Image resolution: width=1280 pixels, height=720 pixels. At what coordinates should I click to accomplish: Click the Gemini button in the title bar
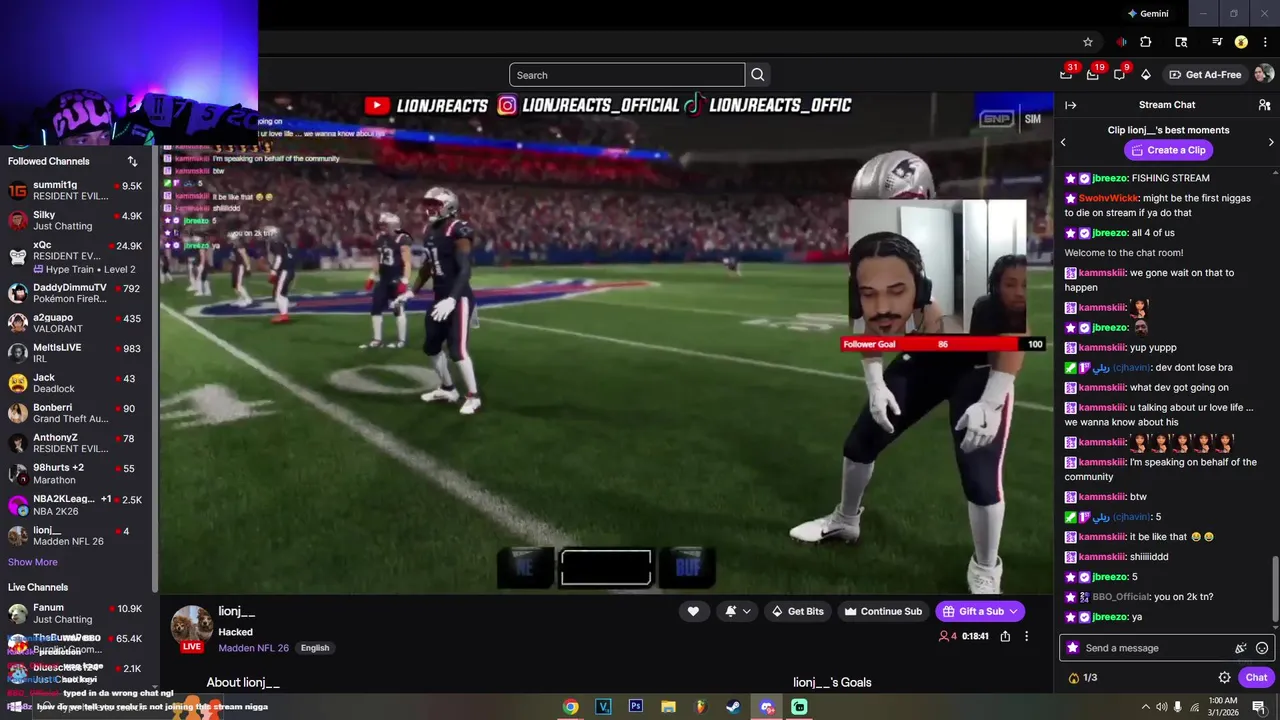click(x=1148, y=14)
